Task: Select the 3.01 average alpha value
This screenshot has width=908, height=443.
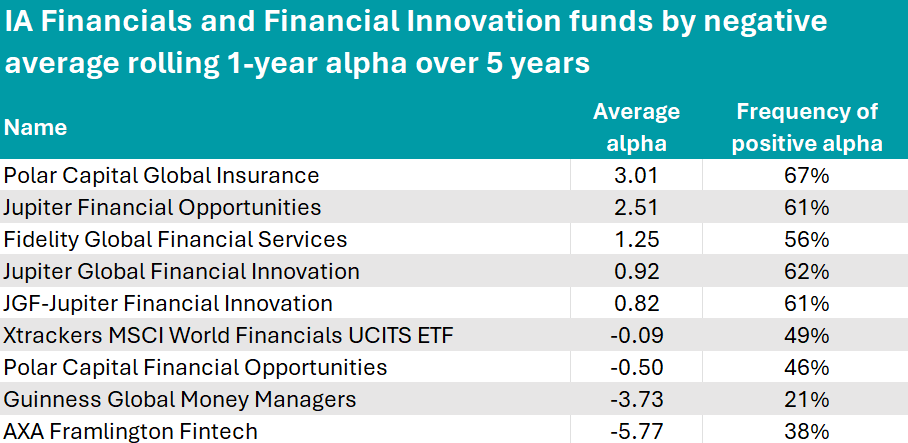Action: click(x=636, y=176)
